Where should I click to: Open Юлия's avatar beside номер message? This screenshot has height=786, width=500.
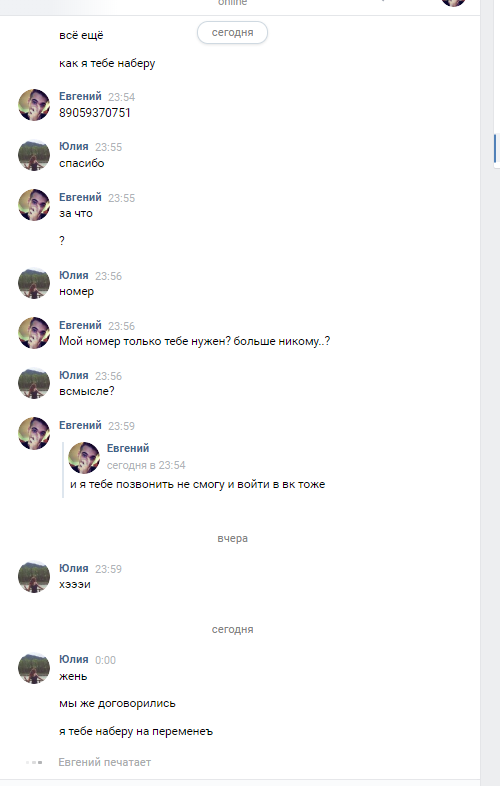point(34,283)
